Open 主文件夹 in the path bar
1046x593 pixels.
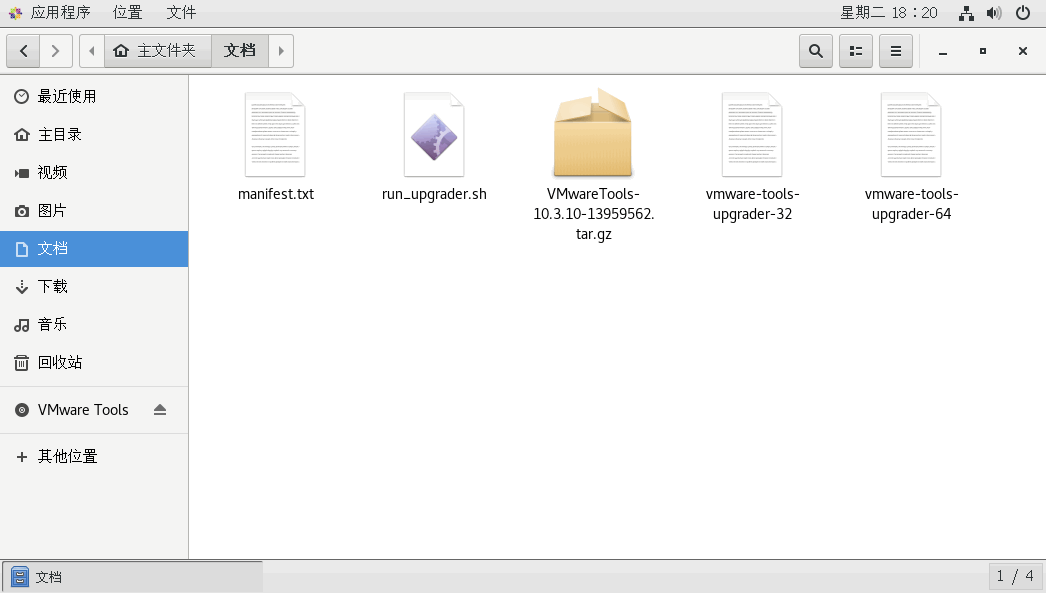157,51
